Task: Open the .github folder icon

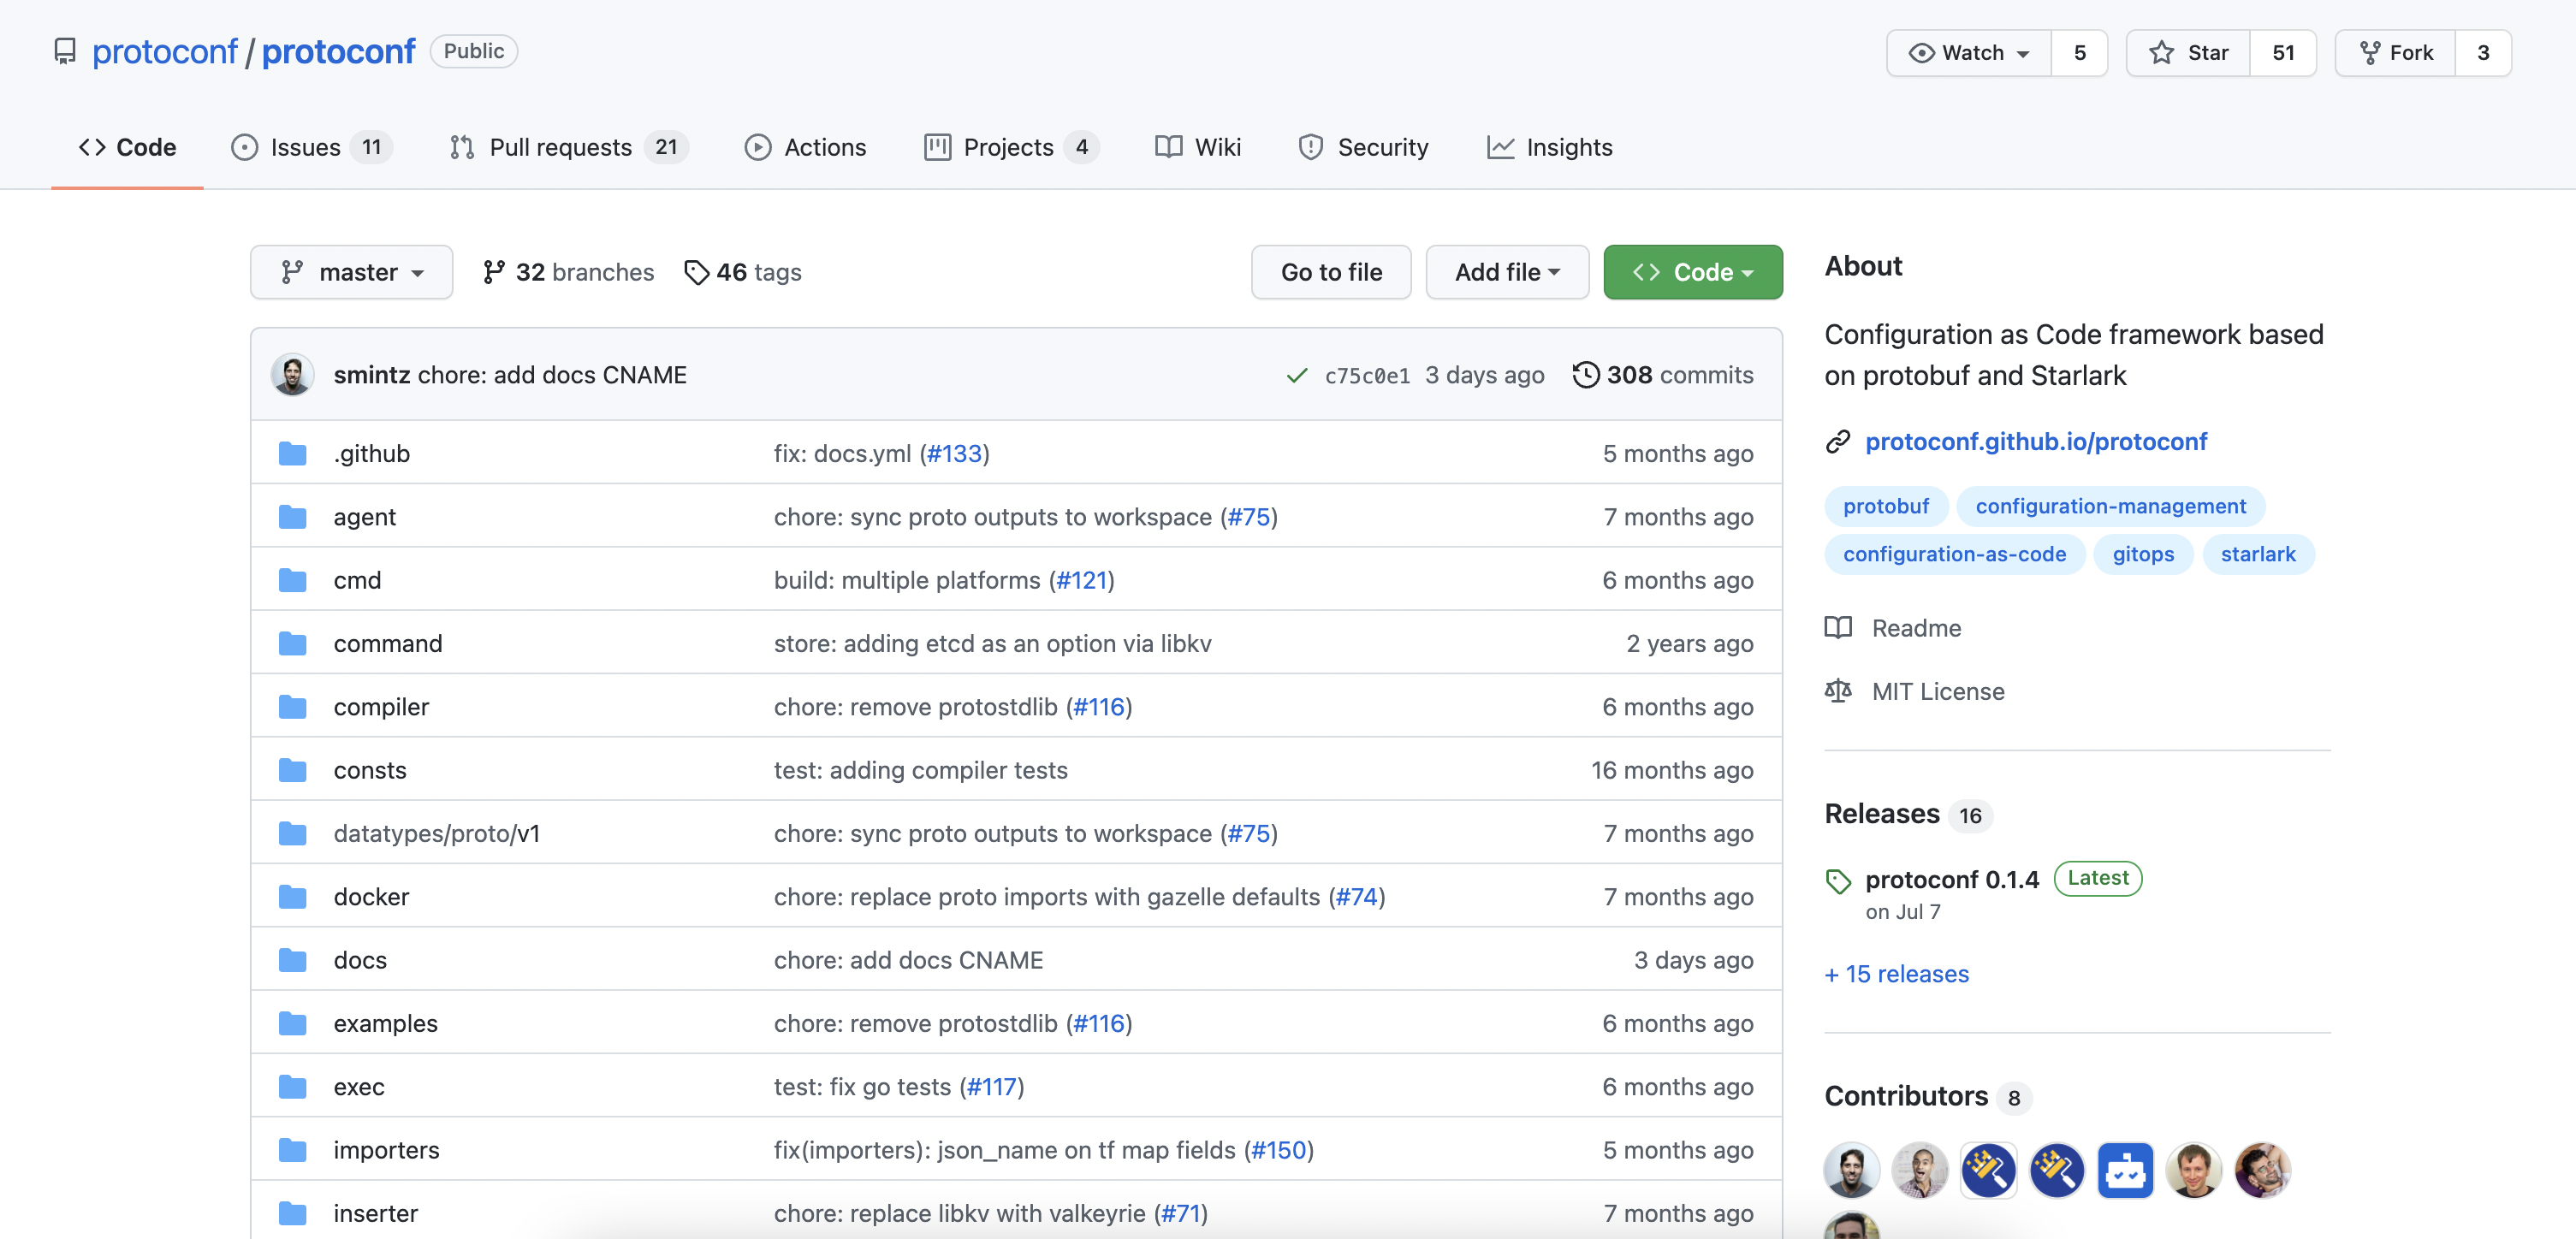Action: (292, 454)
